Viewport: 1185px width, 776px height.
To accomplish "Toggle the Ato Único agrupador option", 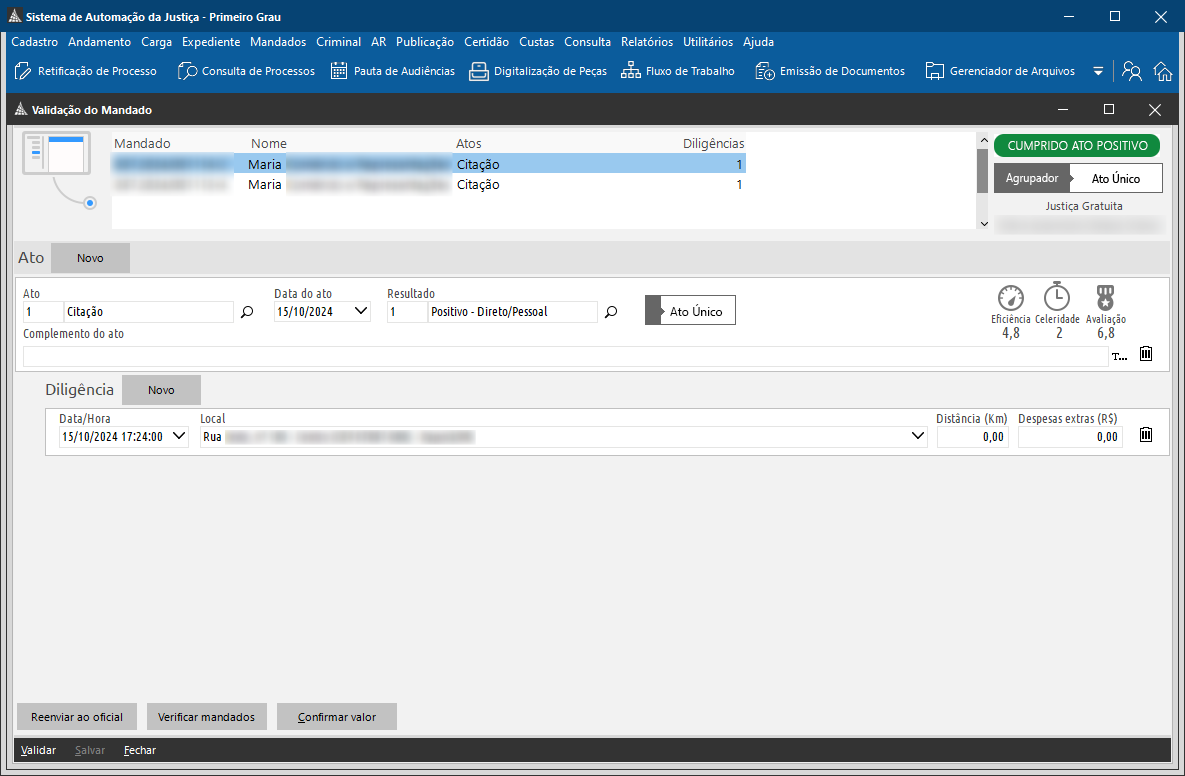I will click(x=1115, y=178).
